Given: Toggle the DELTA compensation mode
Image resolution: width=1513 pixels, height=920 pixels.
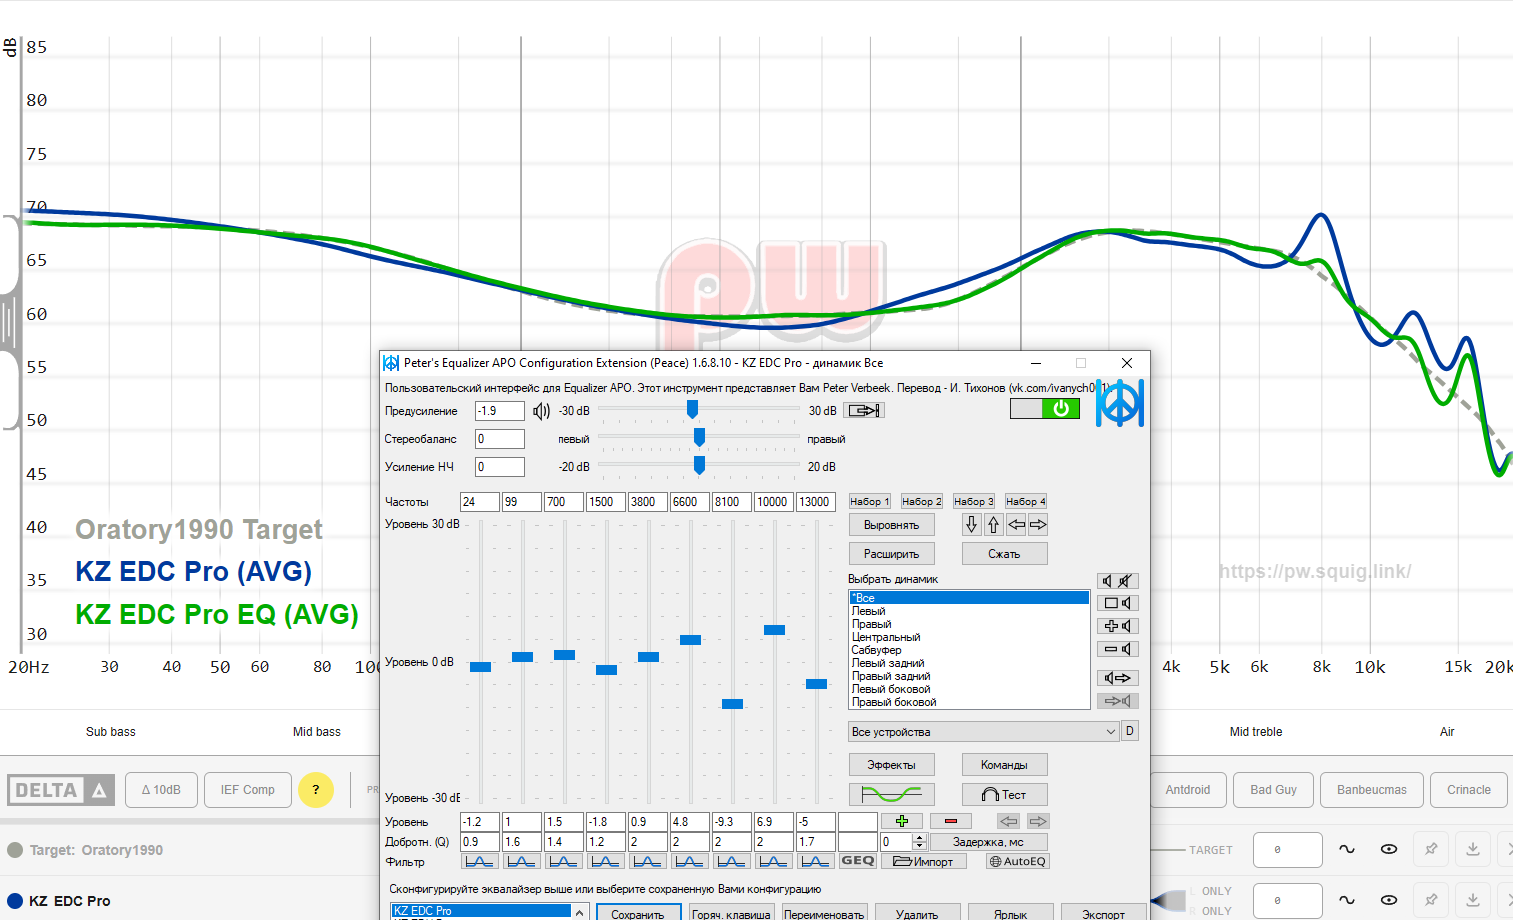Looking at the screenshot, I should click(x=61, y=790).
